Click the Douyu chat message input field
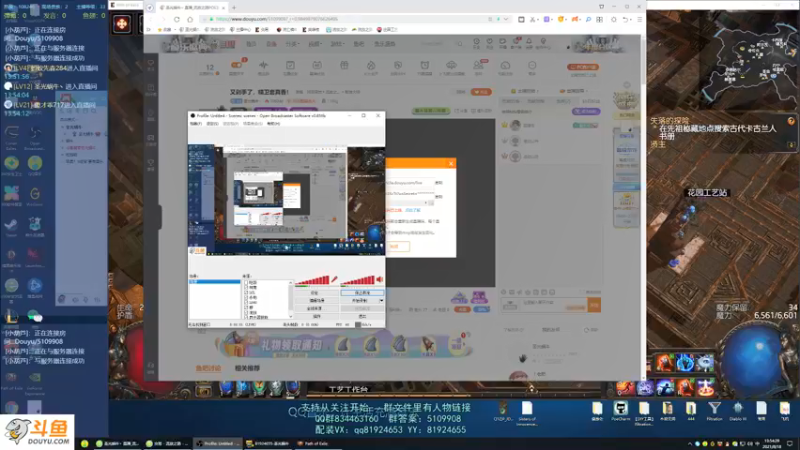This screenshot has width=800, height=450. pyautogui.click(x=553, y=305)
